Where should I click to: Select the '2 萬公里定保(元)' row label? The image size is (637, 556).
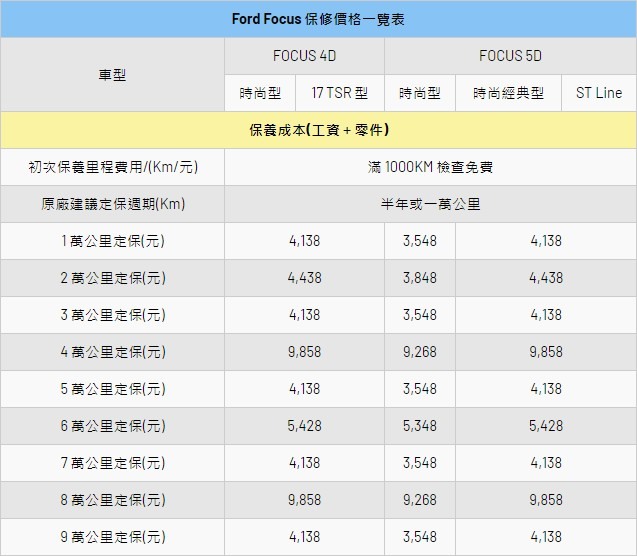click(x=112, y=278)
